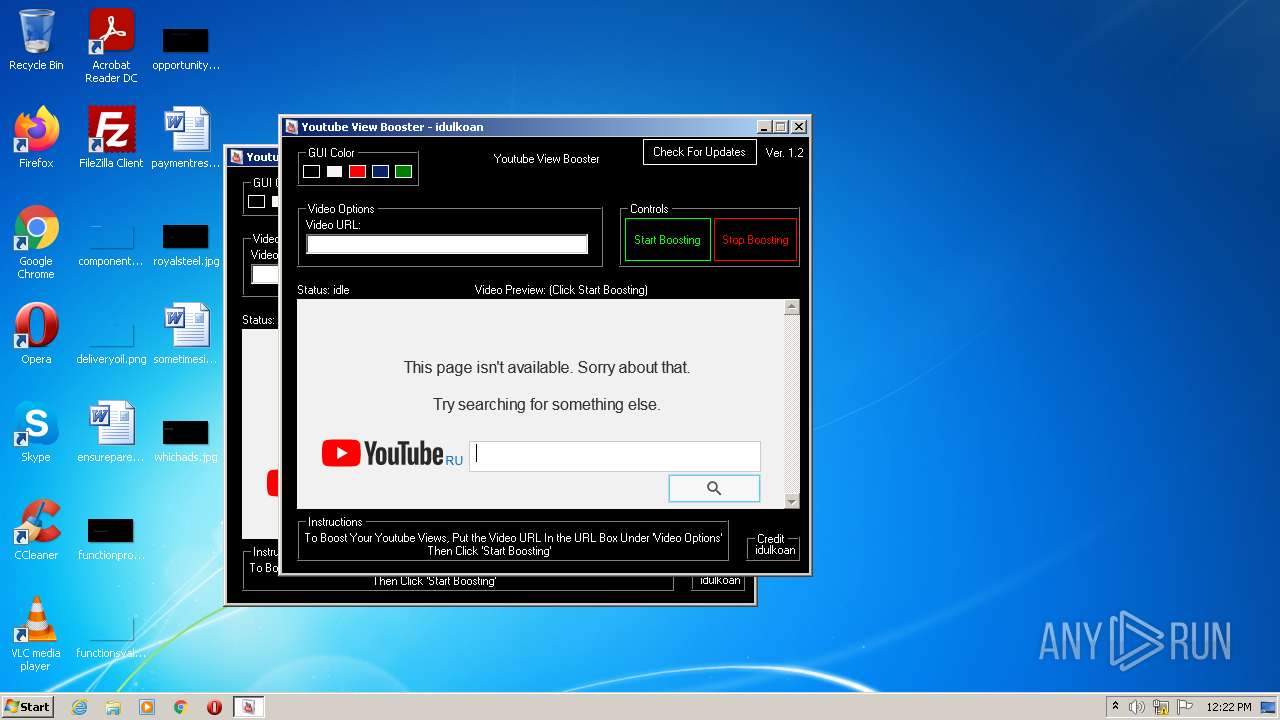This screenshot has height=720, width=1280.
Task: Select the sometimesi Word document
Action: 186,334
